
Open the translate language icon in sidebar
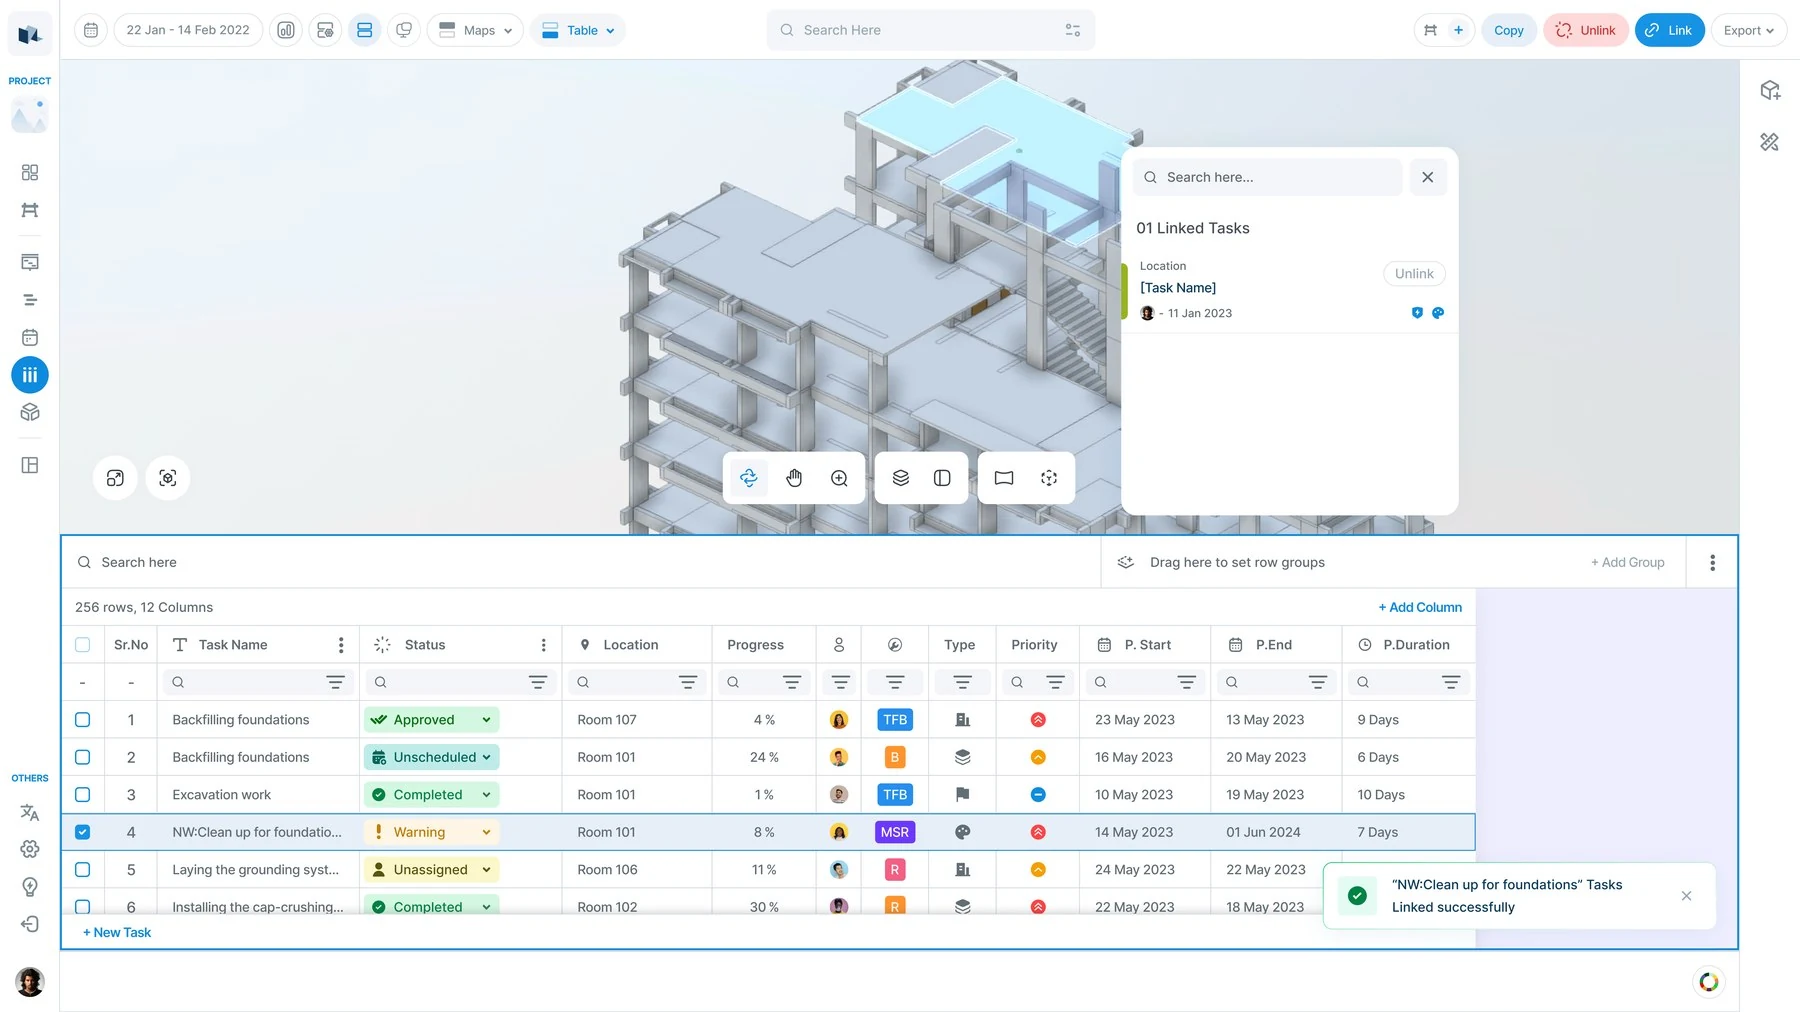pos(30,812)
